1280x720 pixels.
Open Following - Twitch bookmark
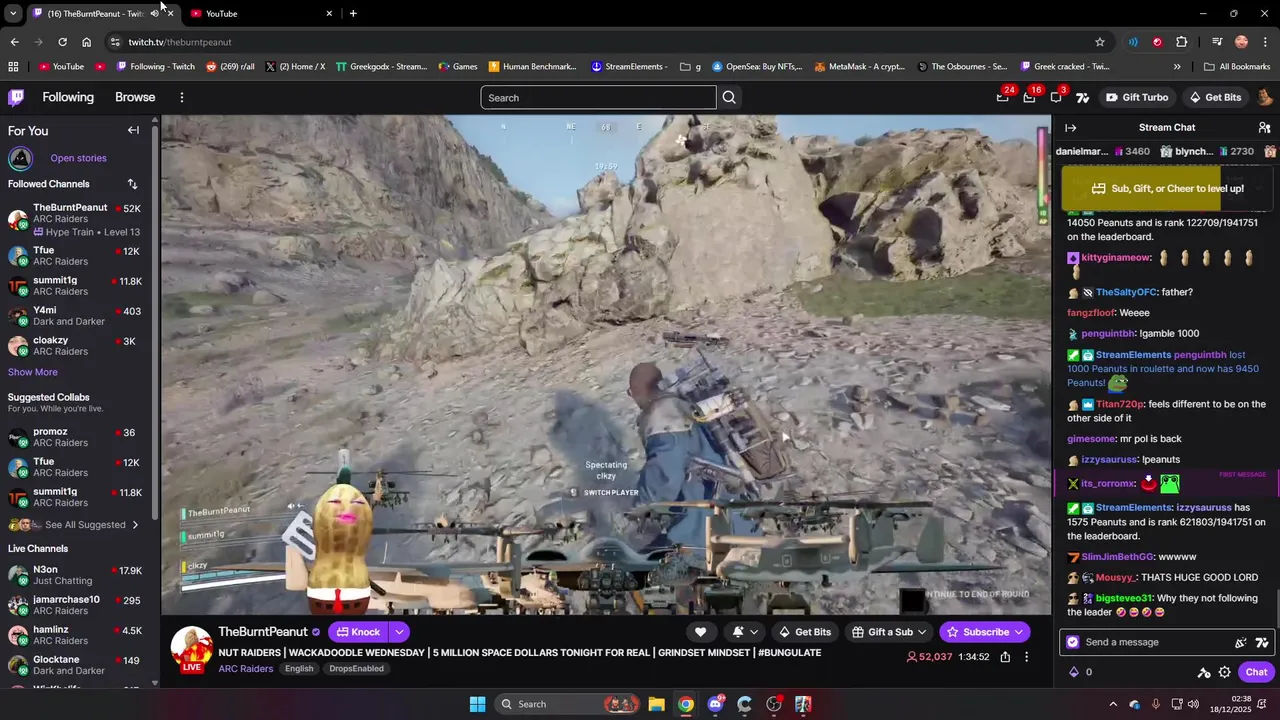pyautogui.click(x=155, y=67)
